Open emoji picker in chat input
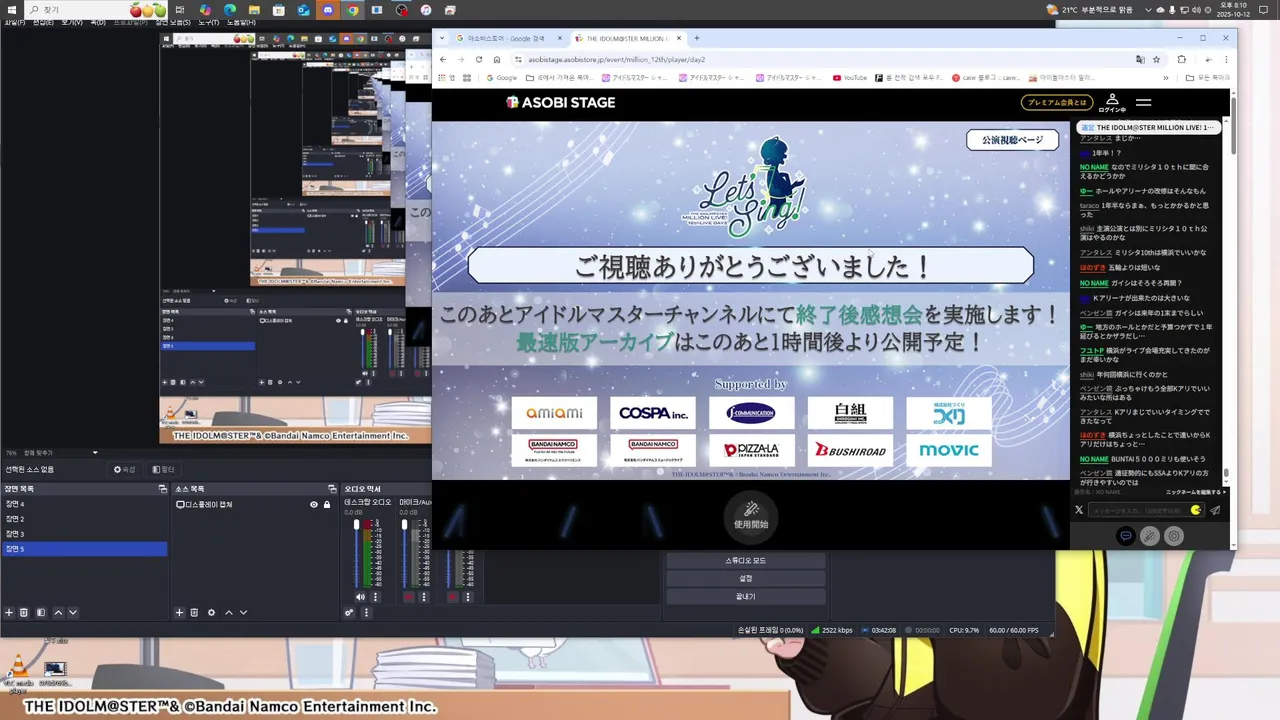 tap(1196, 510)
